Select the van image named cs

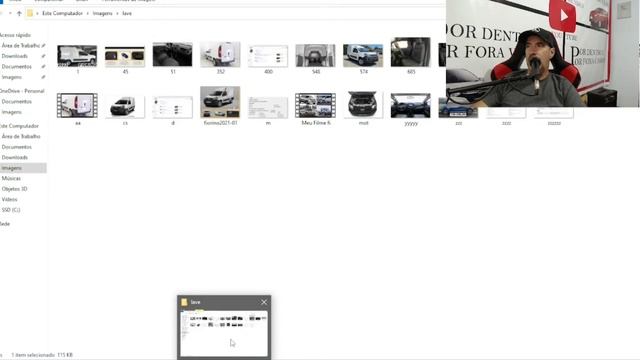(x=125, y=107)
